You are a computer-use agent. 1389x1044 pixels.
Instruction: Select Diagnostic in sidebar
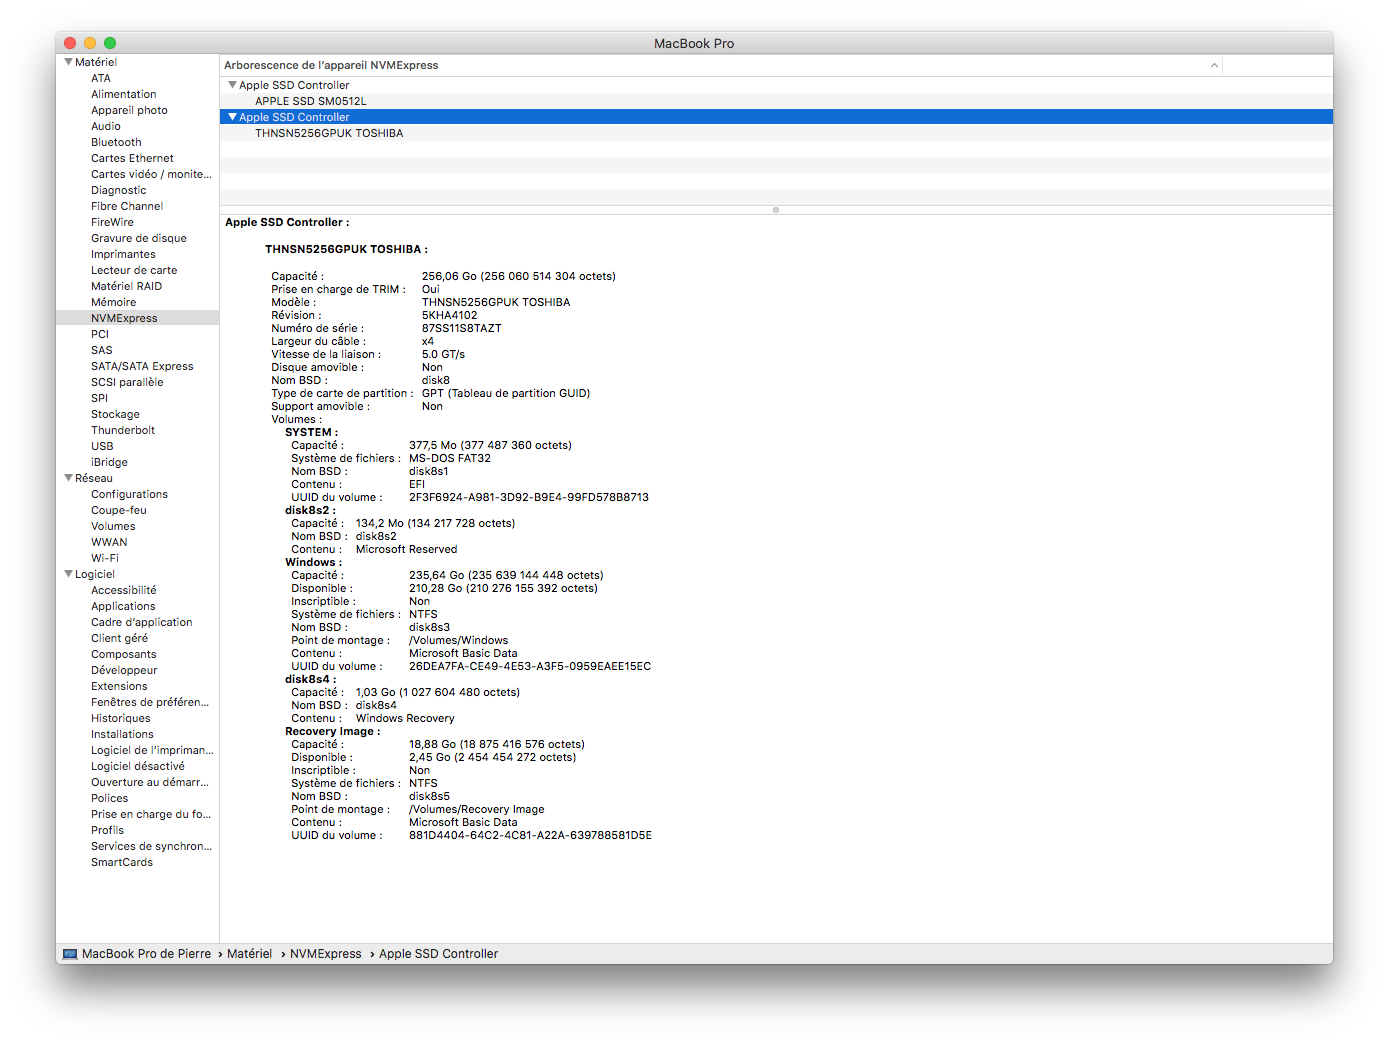click(118, 190)
